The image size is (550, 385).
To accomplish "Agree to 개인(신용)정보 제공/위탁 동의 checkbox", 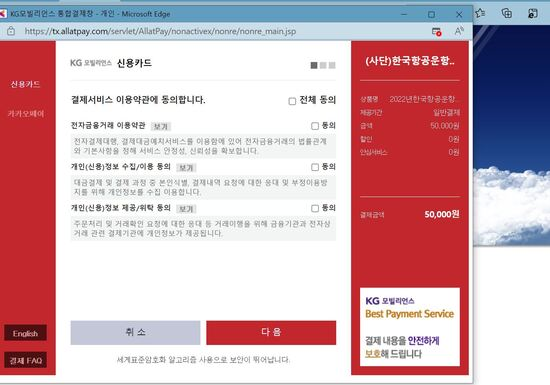I will tap(315, 208).
